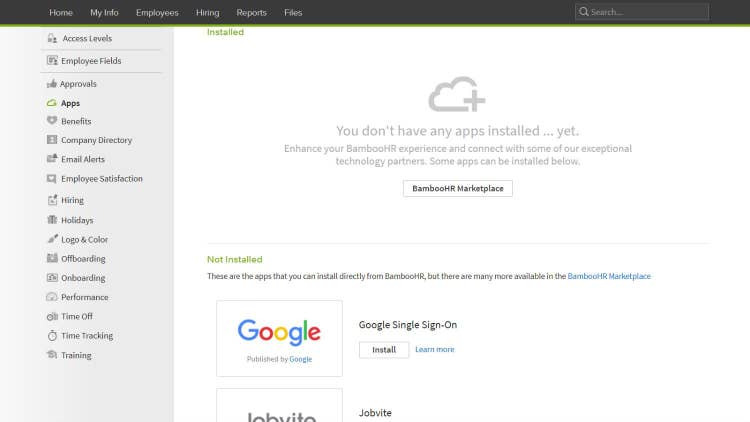Select Hiring in the top navigation
Screen dimensions: 750x422
click(x=208, y=12)
